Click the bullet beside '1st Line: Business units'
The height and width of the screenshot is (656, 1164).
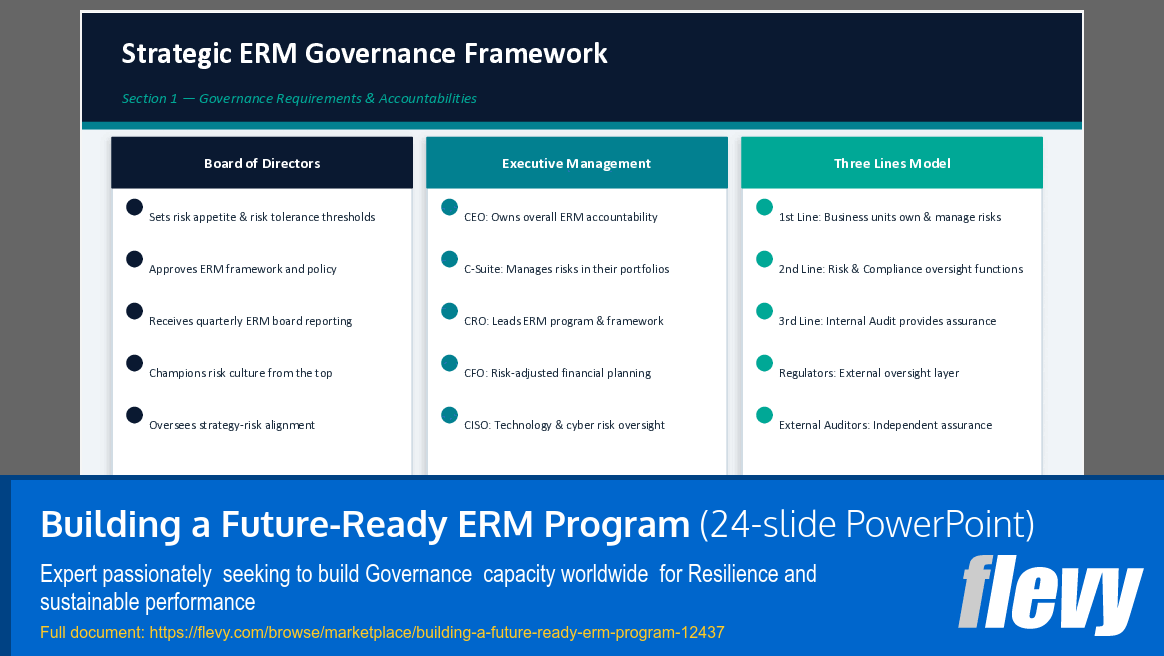pos(764,207)
